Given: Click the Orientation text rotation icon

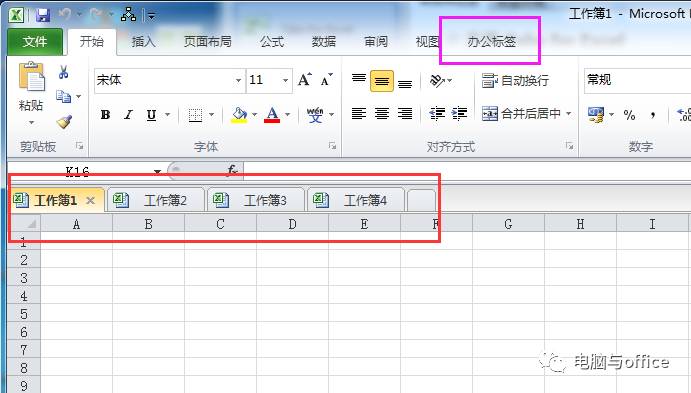Looking at the screenshot, I should (437, 81).
